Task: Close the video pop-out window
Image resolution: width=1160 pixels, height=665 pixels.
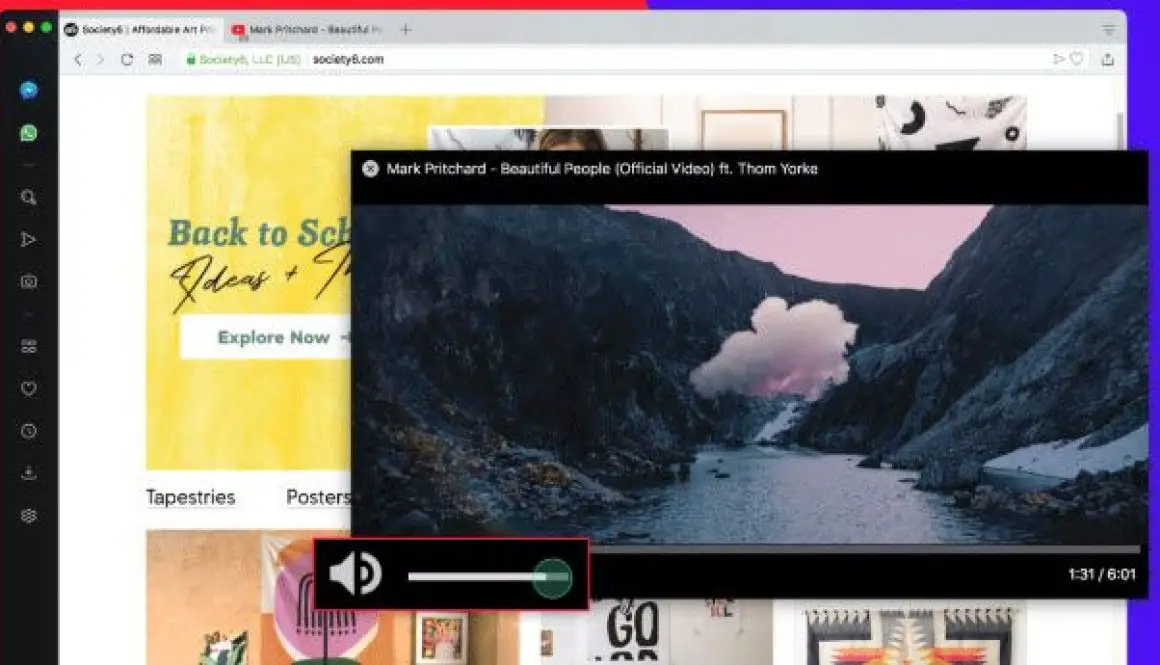Action: (x=370, y=169)
